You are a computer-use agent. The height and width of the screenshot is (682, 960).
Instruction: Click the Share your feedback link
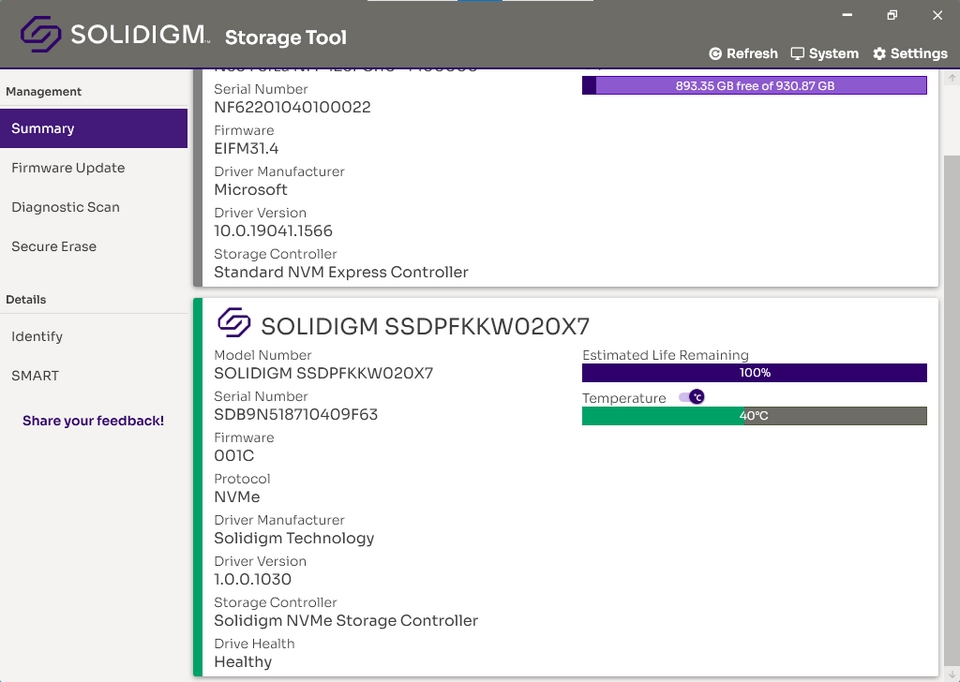pyautogui.click(x=93, y=421)
